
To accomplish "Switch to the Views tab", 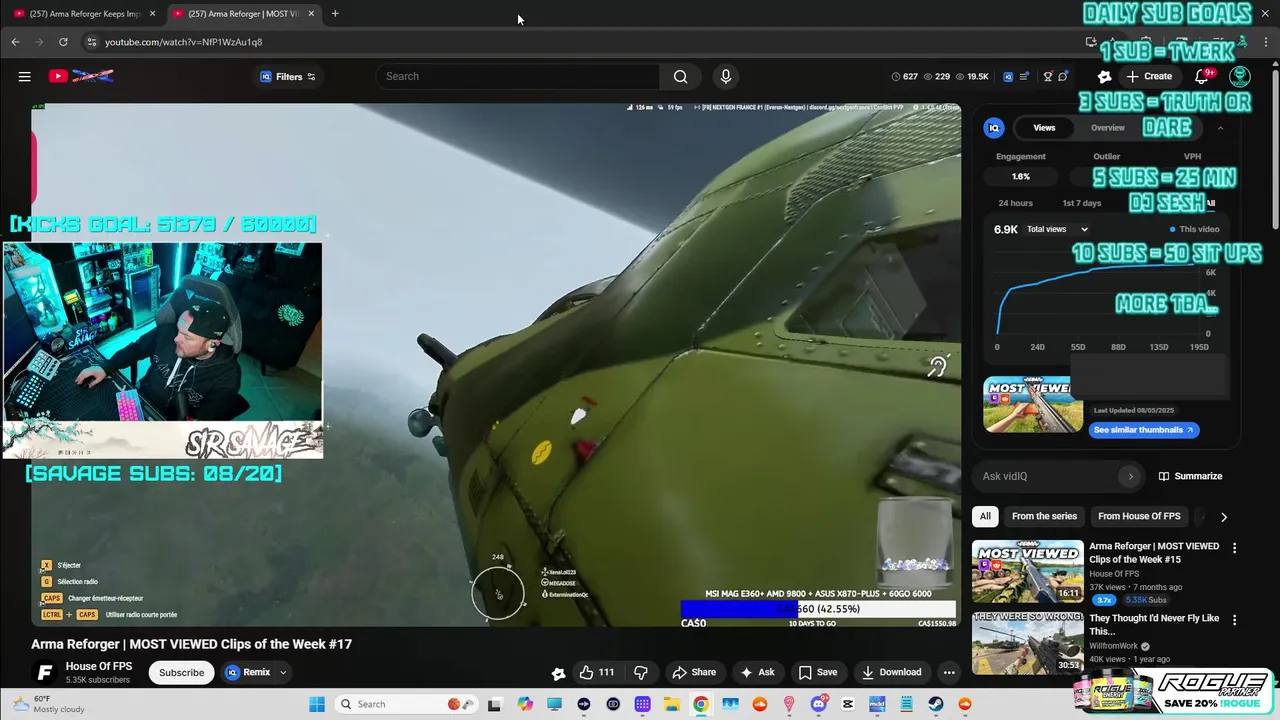I will pos(1044,128).
